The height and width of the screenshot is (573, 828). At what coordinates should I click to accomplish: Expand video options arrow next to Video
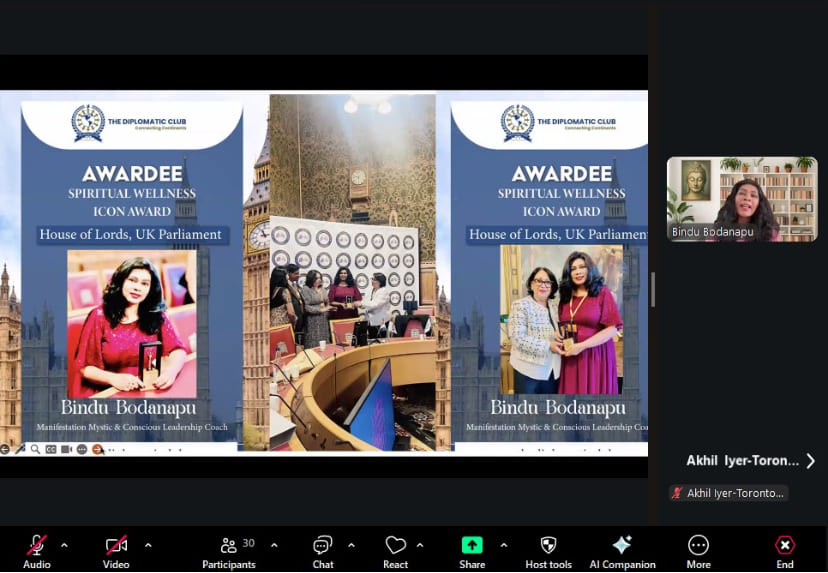pyautogui.click(x=148, y=545)
